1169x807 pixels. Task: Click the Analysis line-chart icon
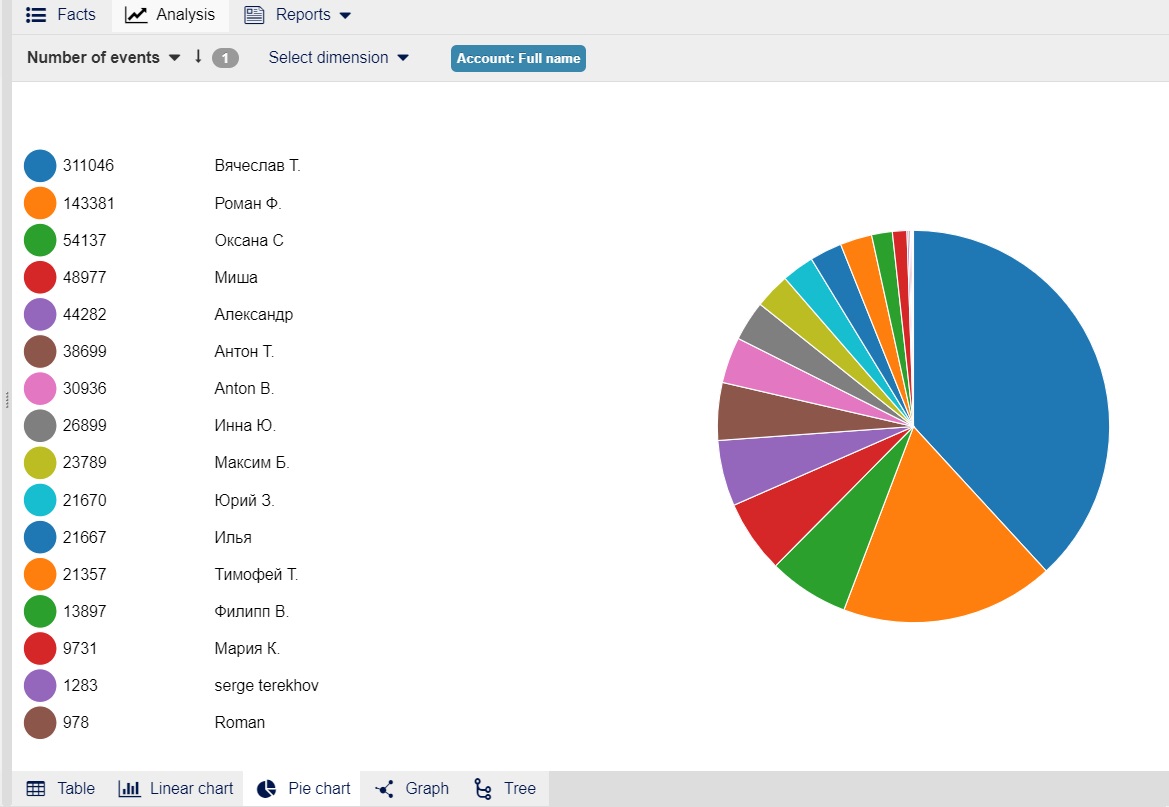135,14
